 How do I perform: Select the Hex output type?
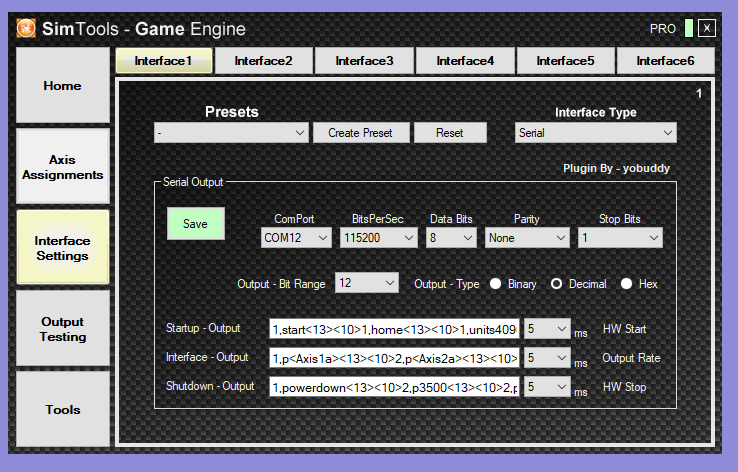626,284
